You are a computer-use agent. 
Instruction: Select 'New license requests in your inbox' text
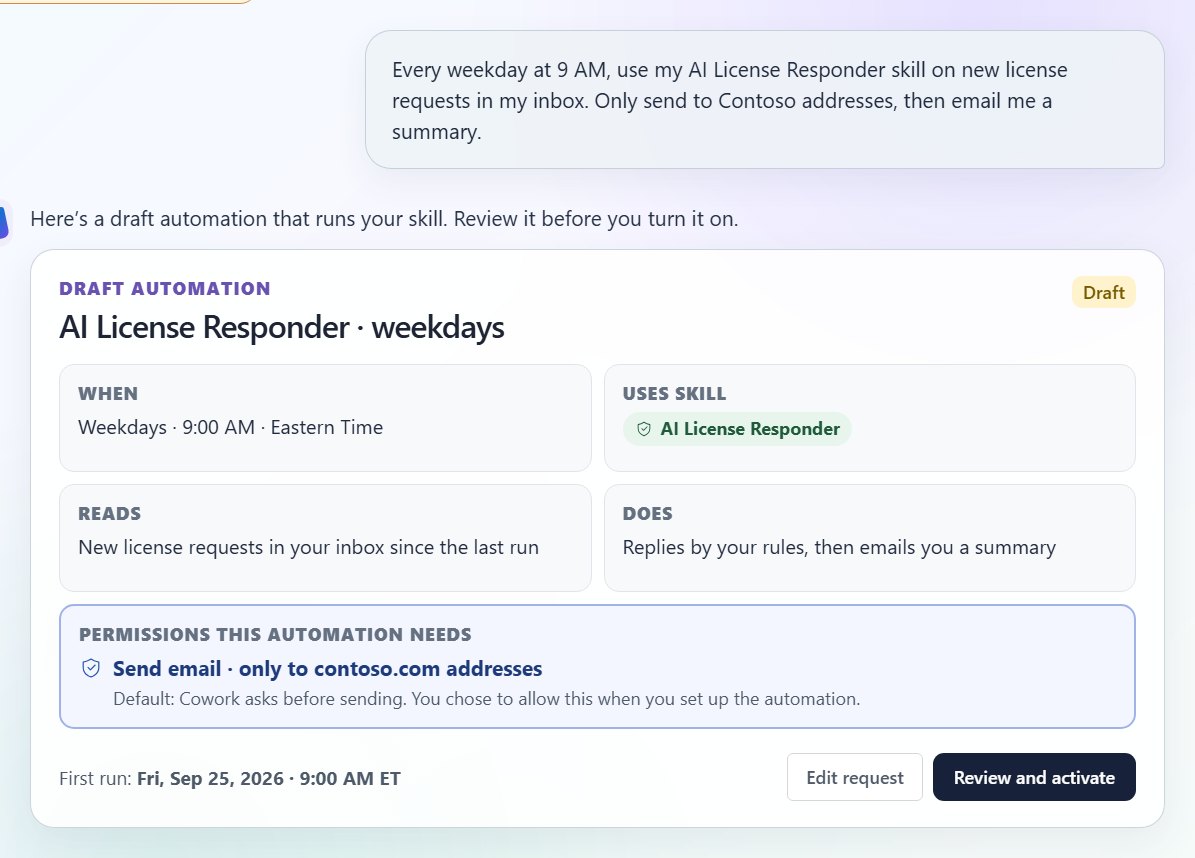pyautogui.click(x=309, y=547)
